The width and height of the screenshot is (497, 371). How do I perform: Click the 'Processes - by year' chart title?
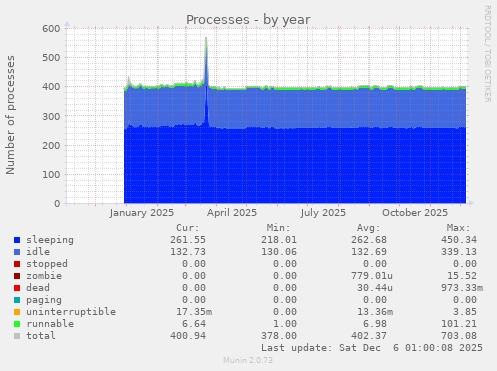(248, 20)
